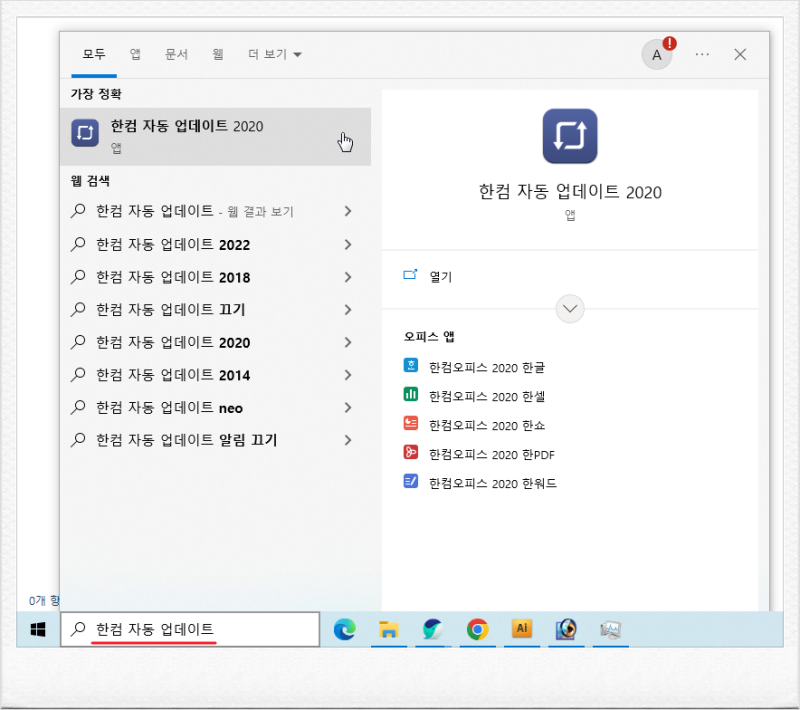The image size is (800, 710).
Task: Launch Microsoft Edge from taskbar
Action: [x=345, y=629]
